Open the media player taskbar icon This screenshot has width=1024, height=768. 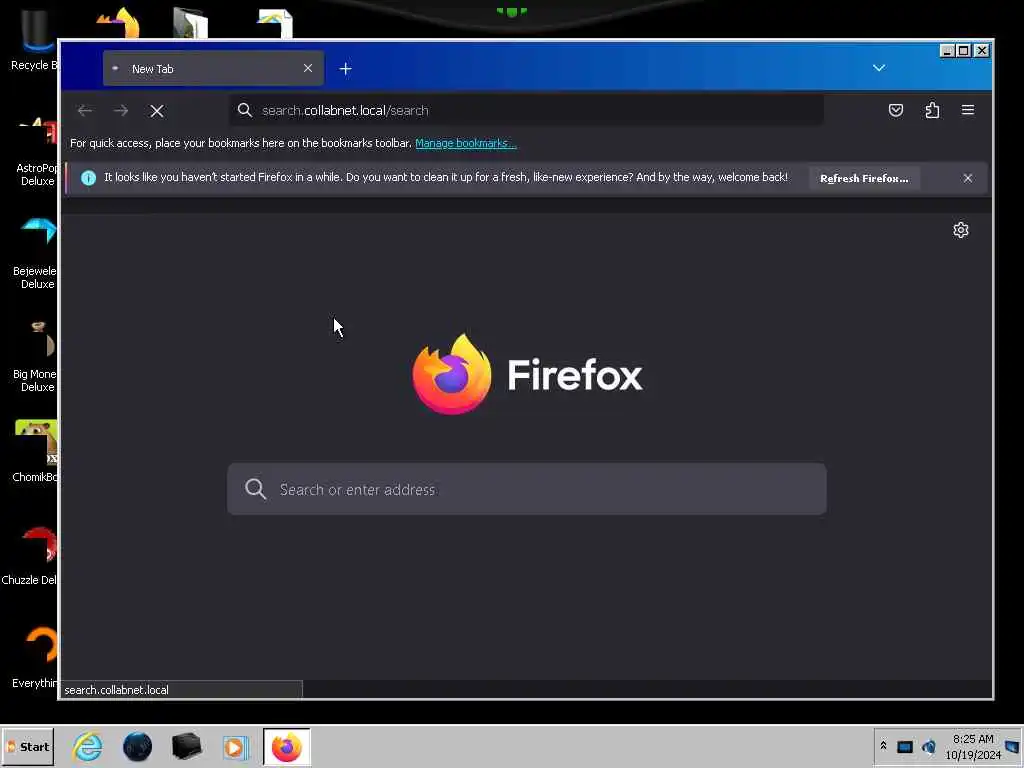tap(235, 746)
